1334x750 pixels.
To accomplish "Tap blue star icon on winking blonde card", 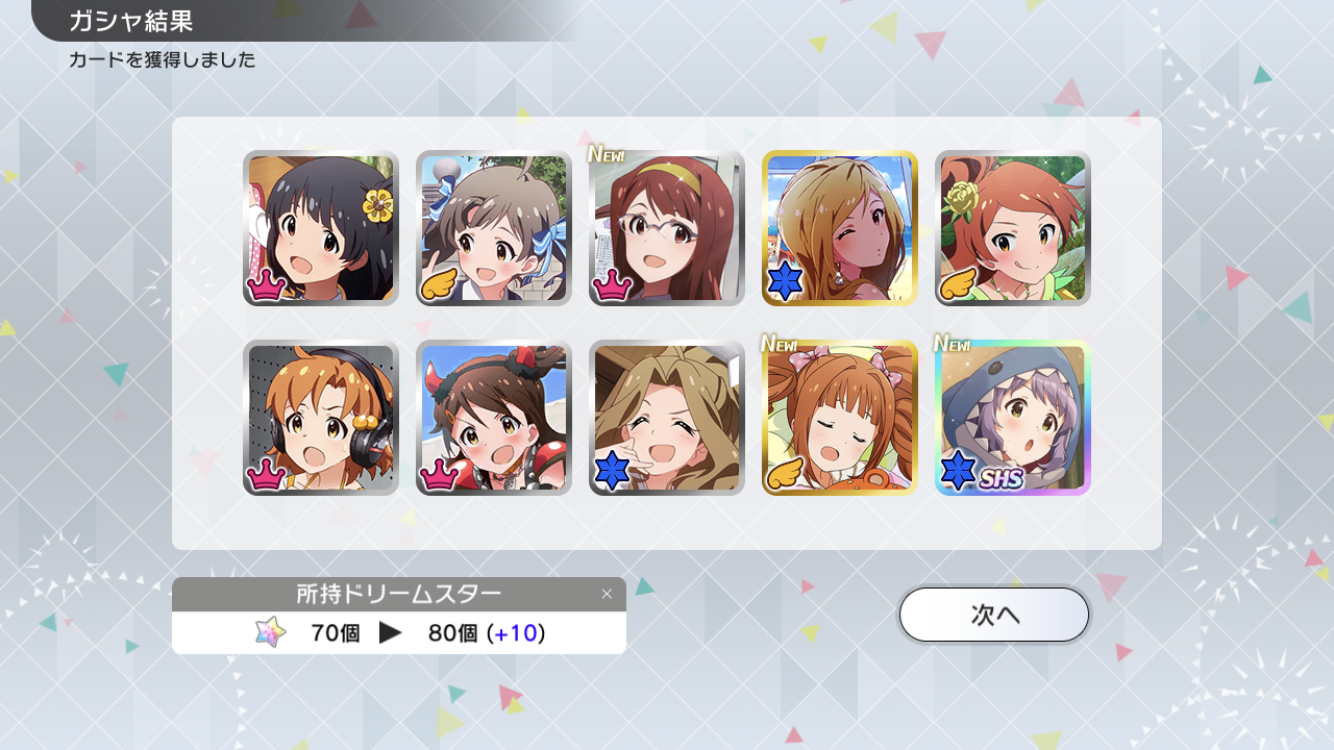I will point(786,282).
